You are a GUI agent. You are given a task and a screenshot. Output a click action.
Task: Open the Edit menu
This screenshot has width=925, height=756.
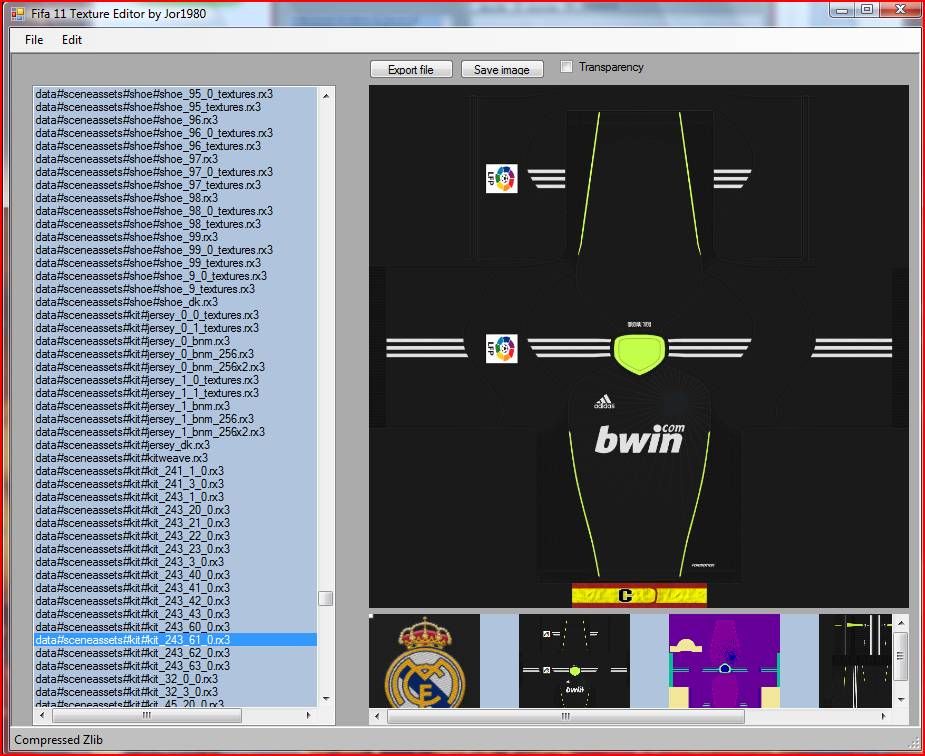(x=72, y=40)
